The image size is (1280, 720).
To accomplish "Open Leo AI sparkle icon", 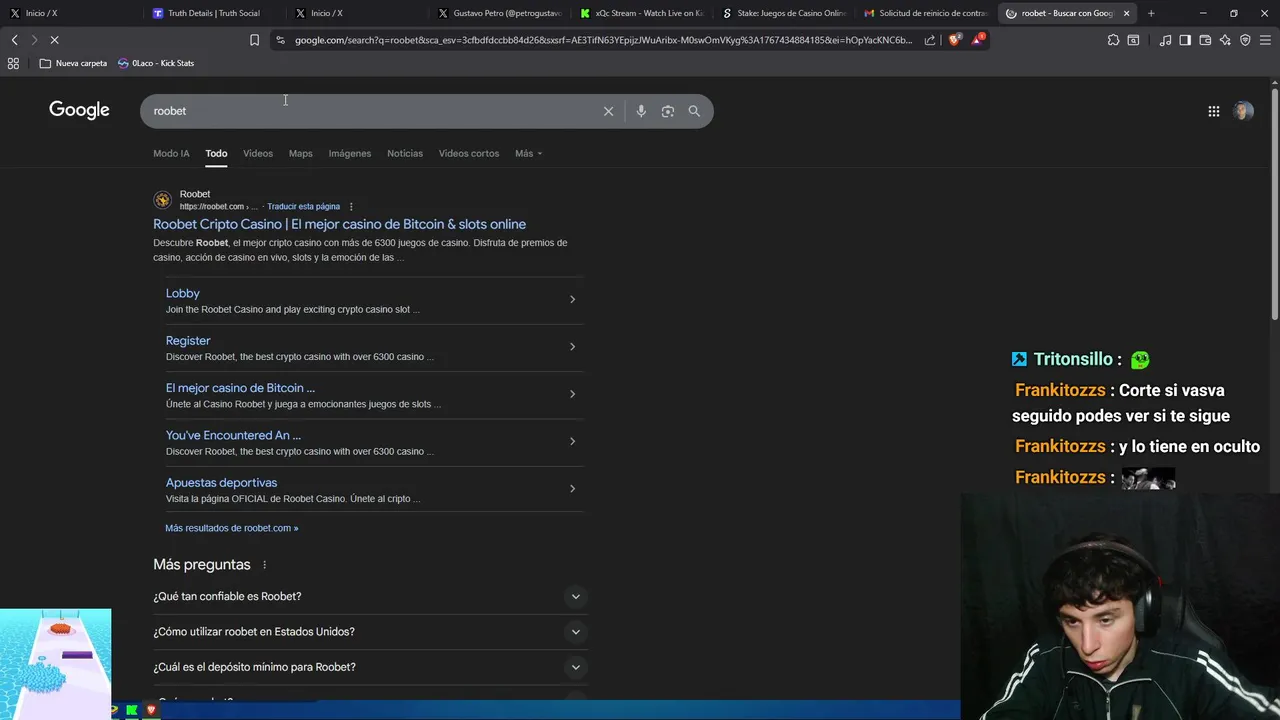I will 1225,40.
